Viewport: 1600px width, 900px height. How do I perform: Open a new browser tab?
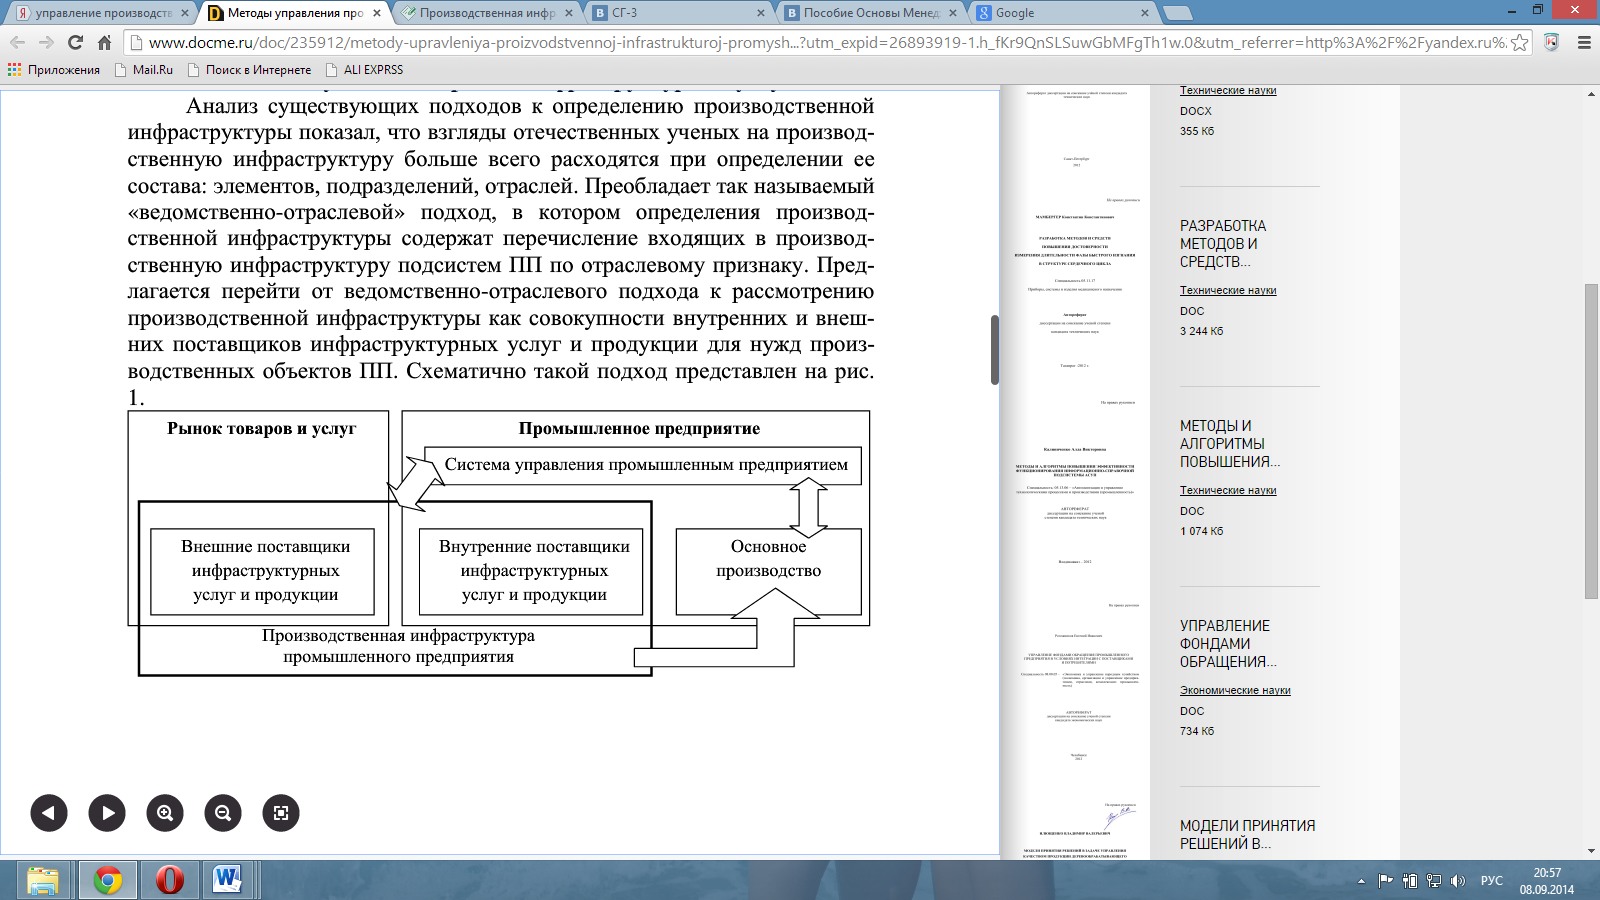[x=1178, y=13]
